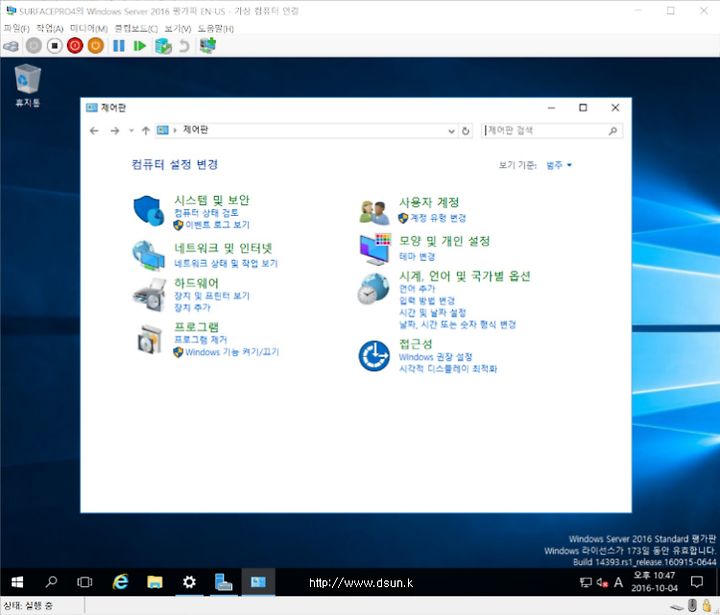
Task: Click 장치 및 프린터 보기 link
Action: click(212, 296)
